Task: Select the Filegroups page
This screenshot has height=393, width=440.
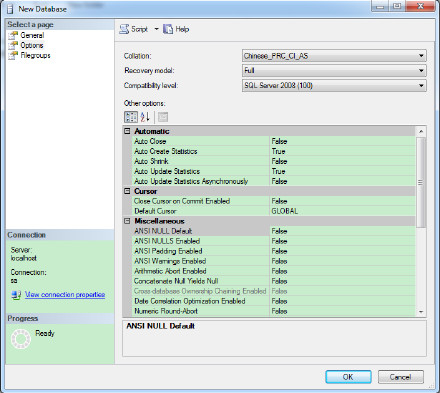Action: [x=35, y=55]
